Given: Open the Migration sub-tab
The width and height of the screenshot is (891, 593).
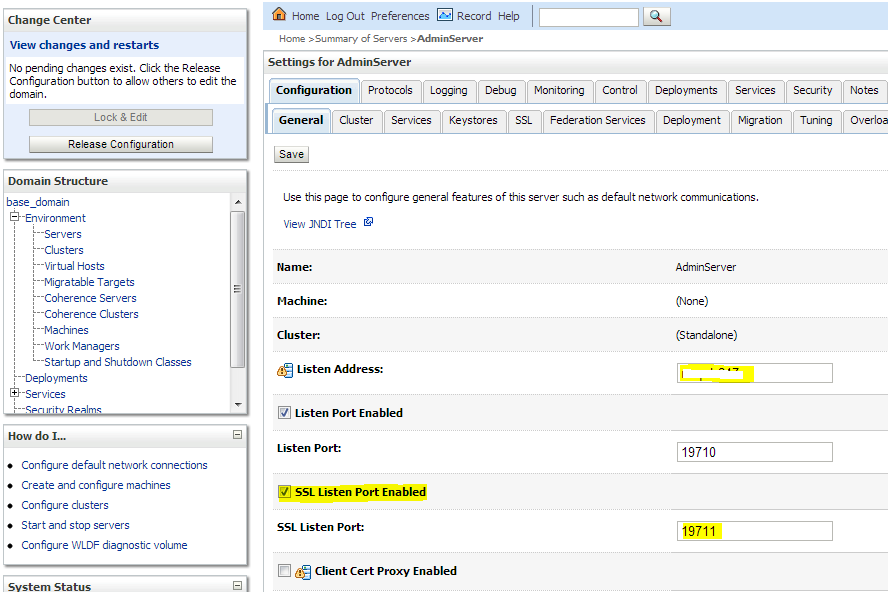Looking at the screenshot, I should [x=760, y=120].
